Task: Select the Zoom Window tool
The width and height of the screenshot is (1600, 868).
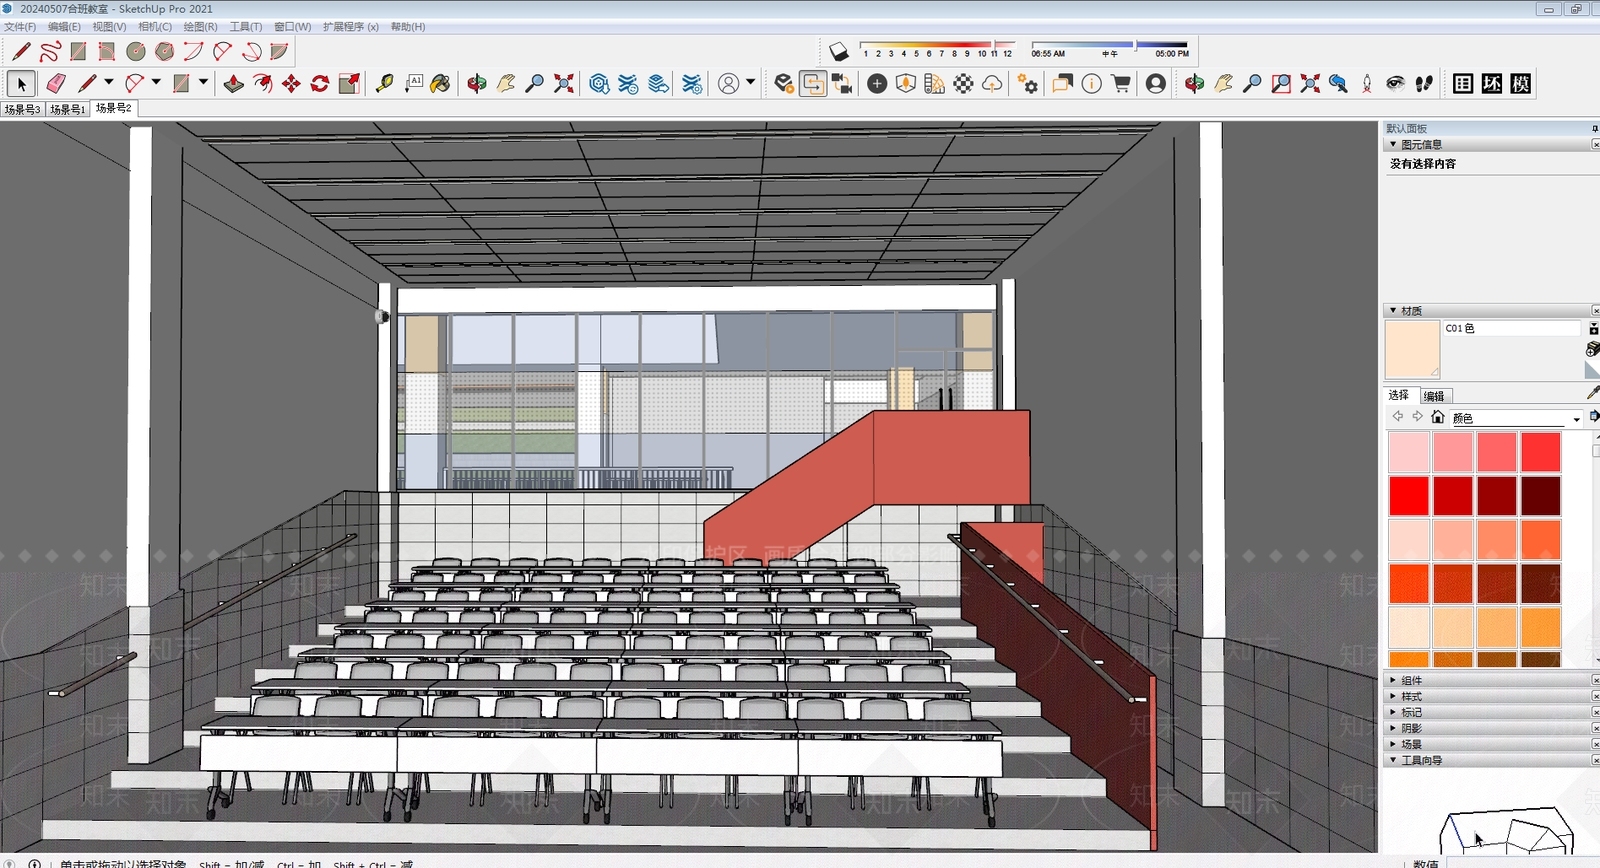Action: [x=1281, y=84]
